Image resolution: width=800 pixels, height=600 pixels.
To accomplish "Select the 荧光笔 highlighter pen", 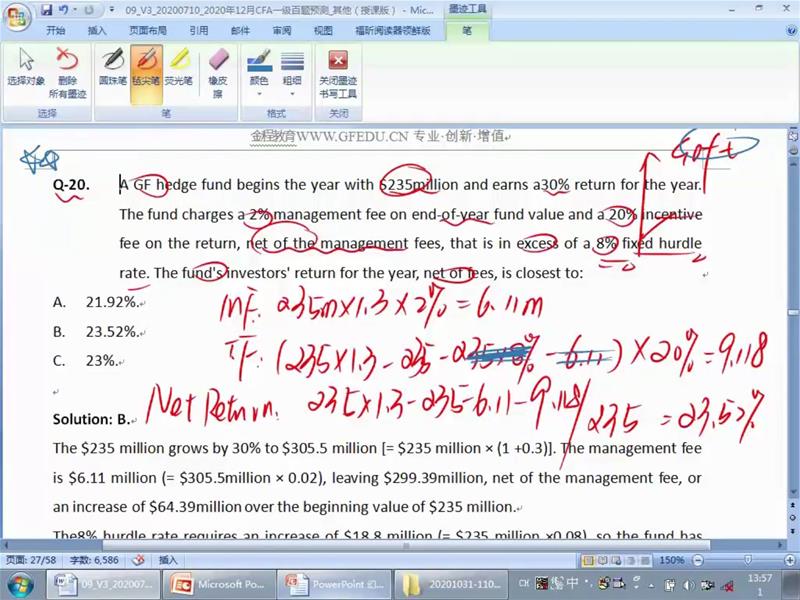I will pos(179,67).
